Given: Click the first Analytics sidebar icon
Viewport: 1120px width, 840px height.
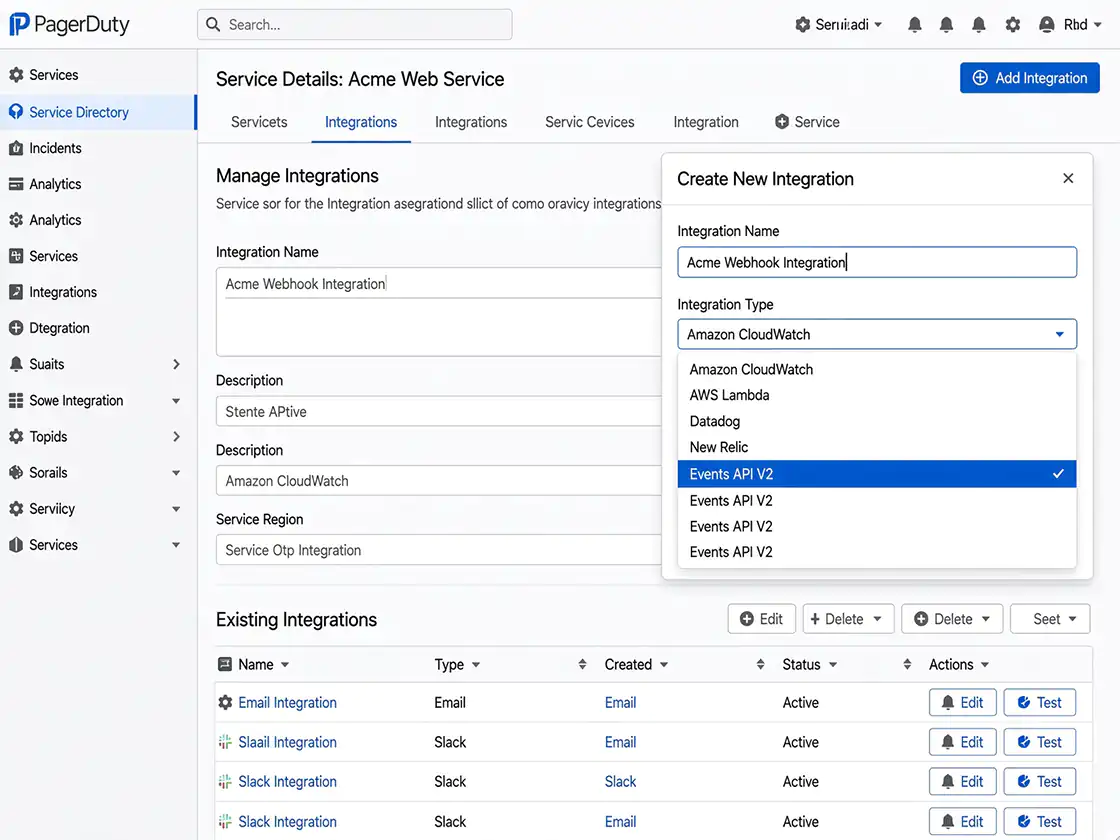Looking at the screenshot, I should click(x=16, y=184).
